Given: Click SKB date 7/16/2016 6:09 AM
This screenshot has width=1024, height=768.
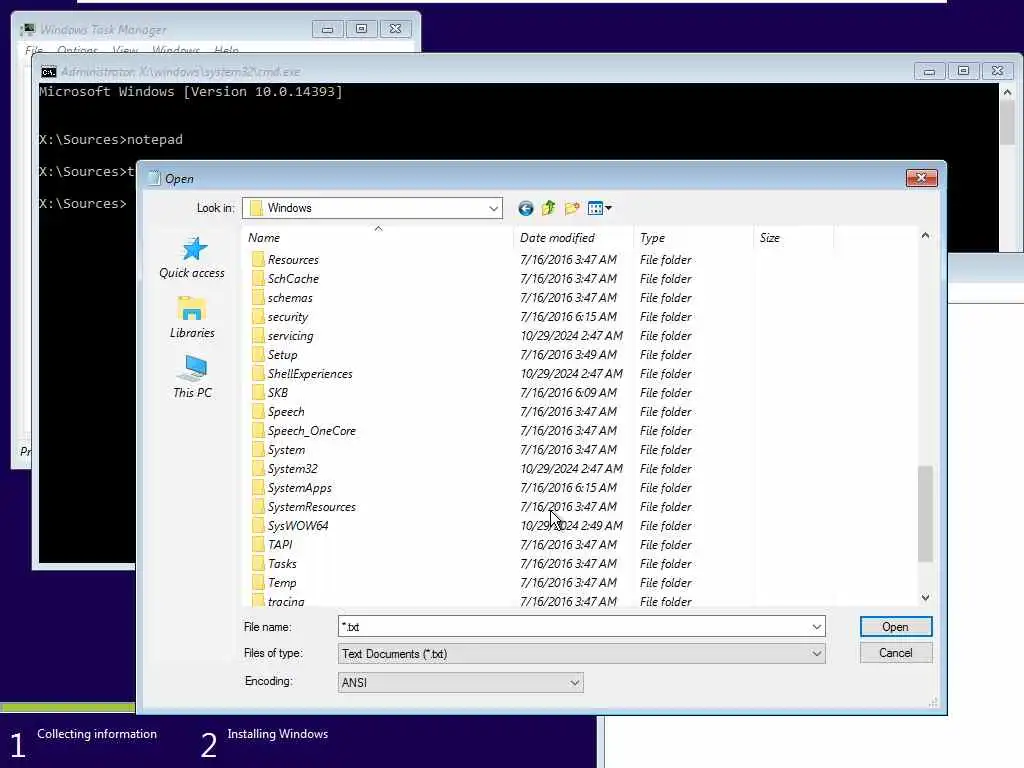Looking at the screenshot, I should 568,392.
